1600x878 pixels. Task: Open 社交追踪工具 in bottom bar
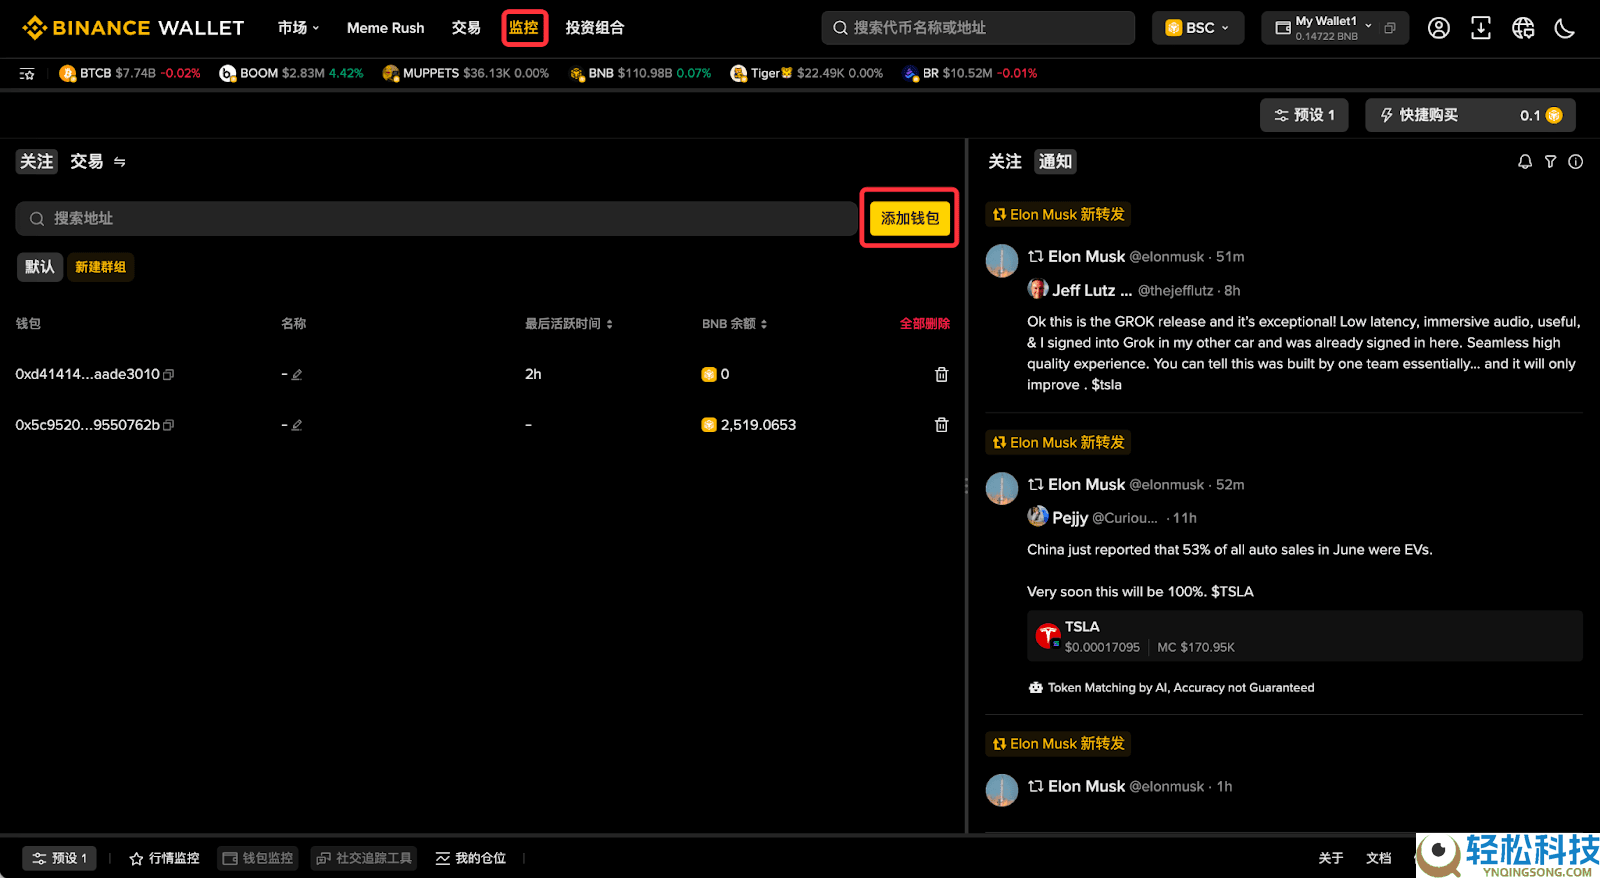(364, 858)
